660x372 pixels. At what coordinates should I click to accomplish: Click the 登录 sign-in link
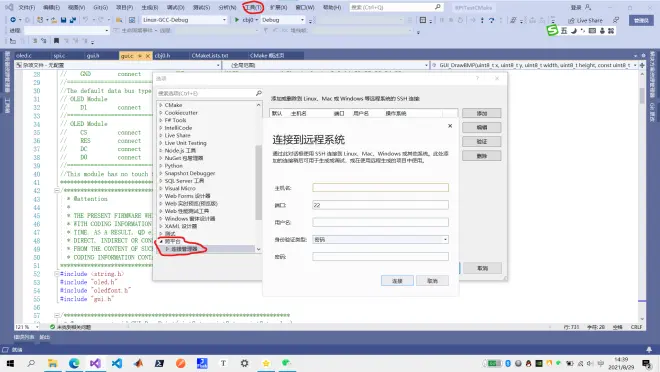tap(575, 8)
